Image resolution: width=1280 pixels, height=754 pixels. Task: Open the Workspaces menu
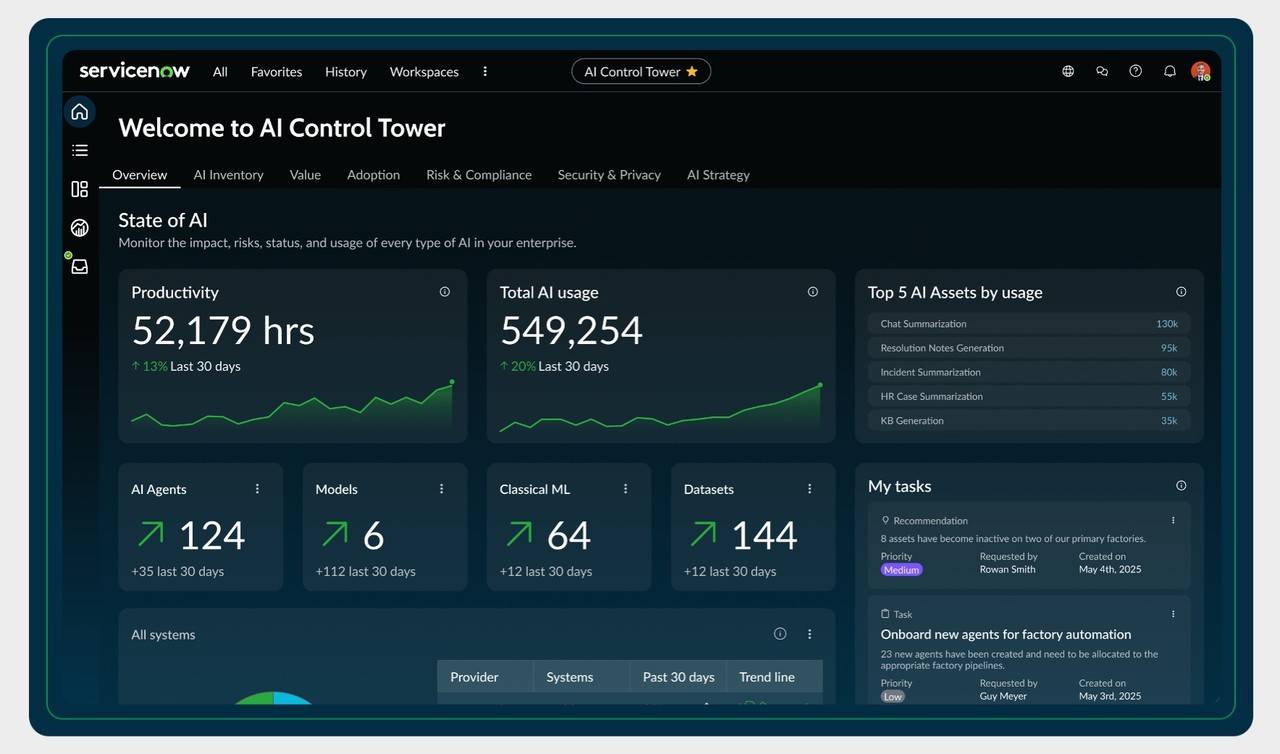pyautogui.click(x=424, y=72)
